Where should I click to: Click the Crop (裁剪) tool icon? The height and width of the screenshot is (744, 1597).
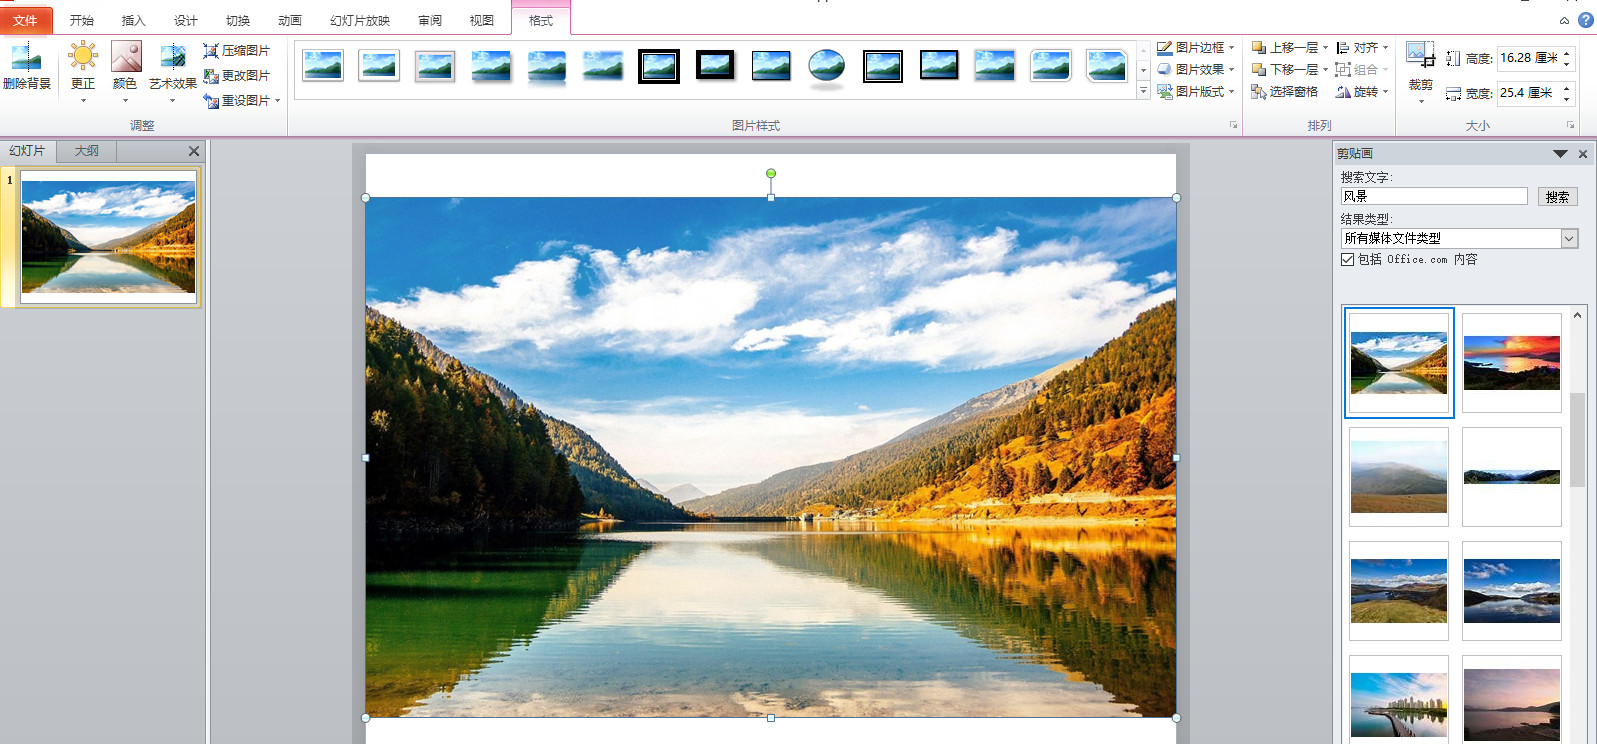click(x=1420, y=56)
